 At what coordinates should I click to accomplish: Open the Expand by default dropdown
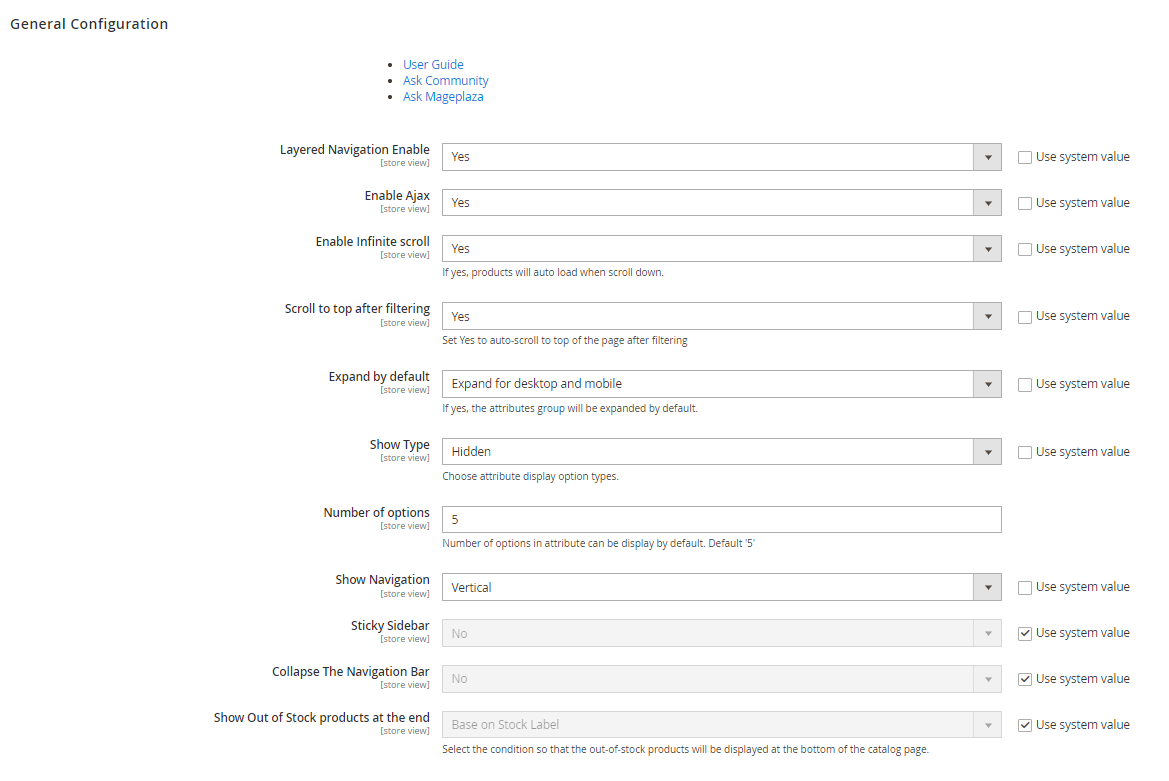721,384
